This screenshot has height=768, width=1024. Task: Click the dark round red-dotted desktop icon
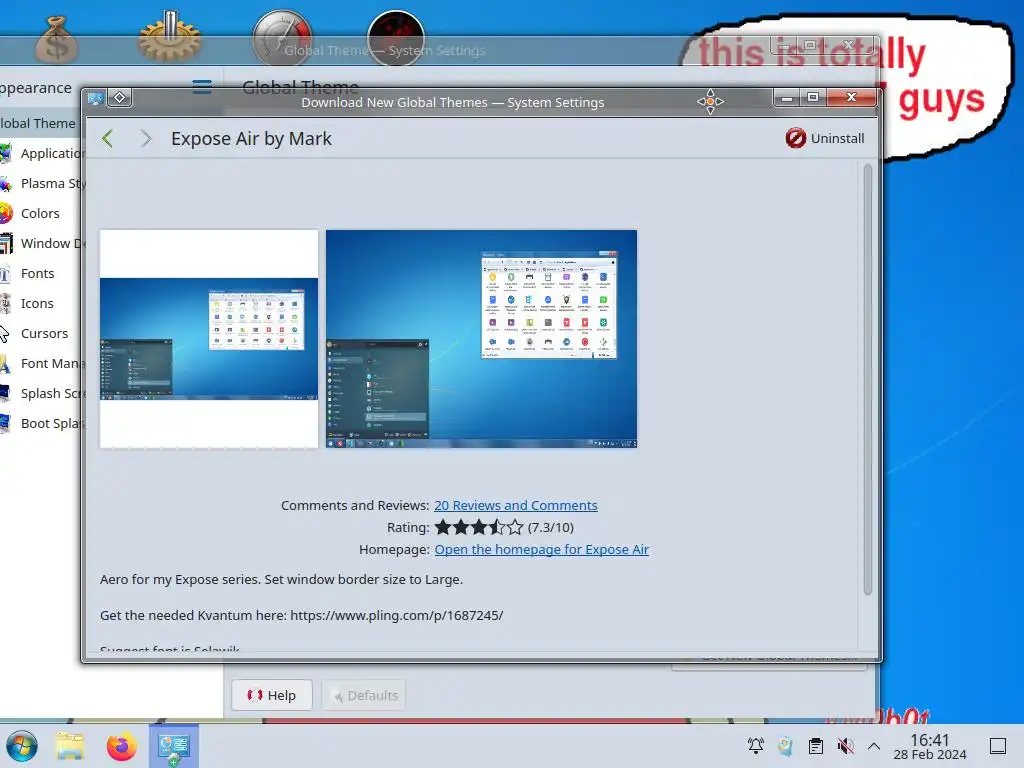point(396,38)
